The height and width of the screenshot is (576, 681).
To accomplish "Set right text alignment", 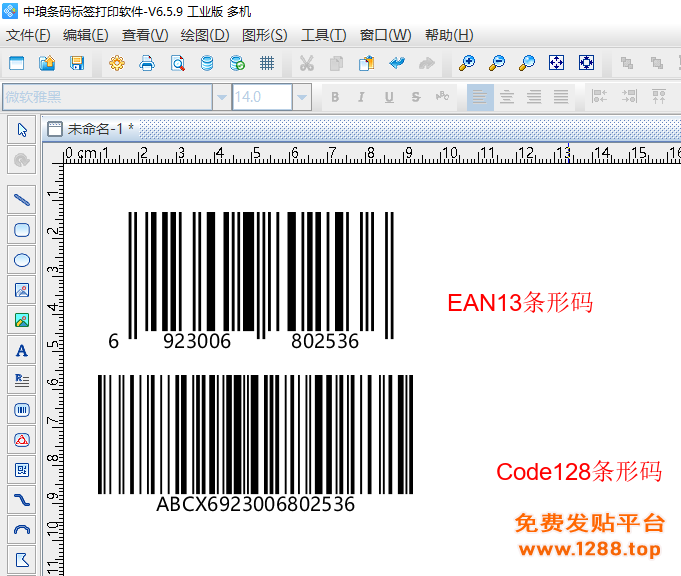I will 534,97.
